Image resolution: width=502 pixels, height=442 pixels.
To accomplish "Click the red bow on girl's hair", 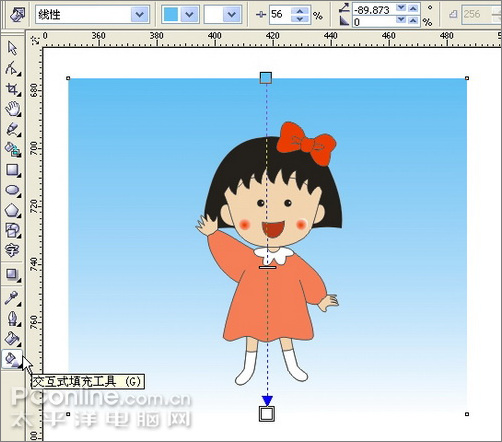I will coord(306,144).
